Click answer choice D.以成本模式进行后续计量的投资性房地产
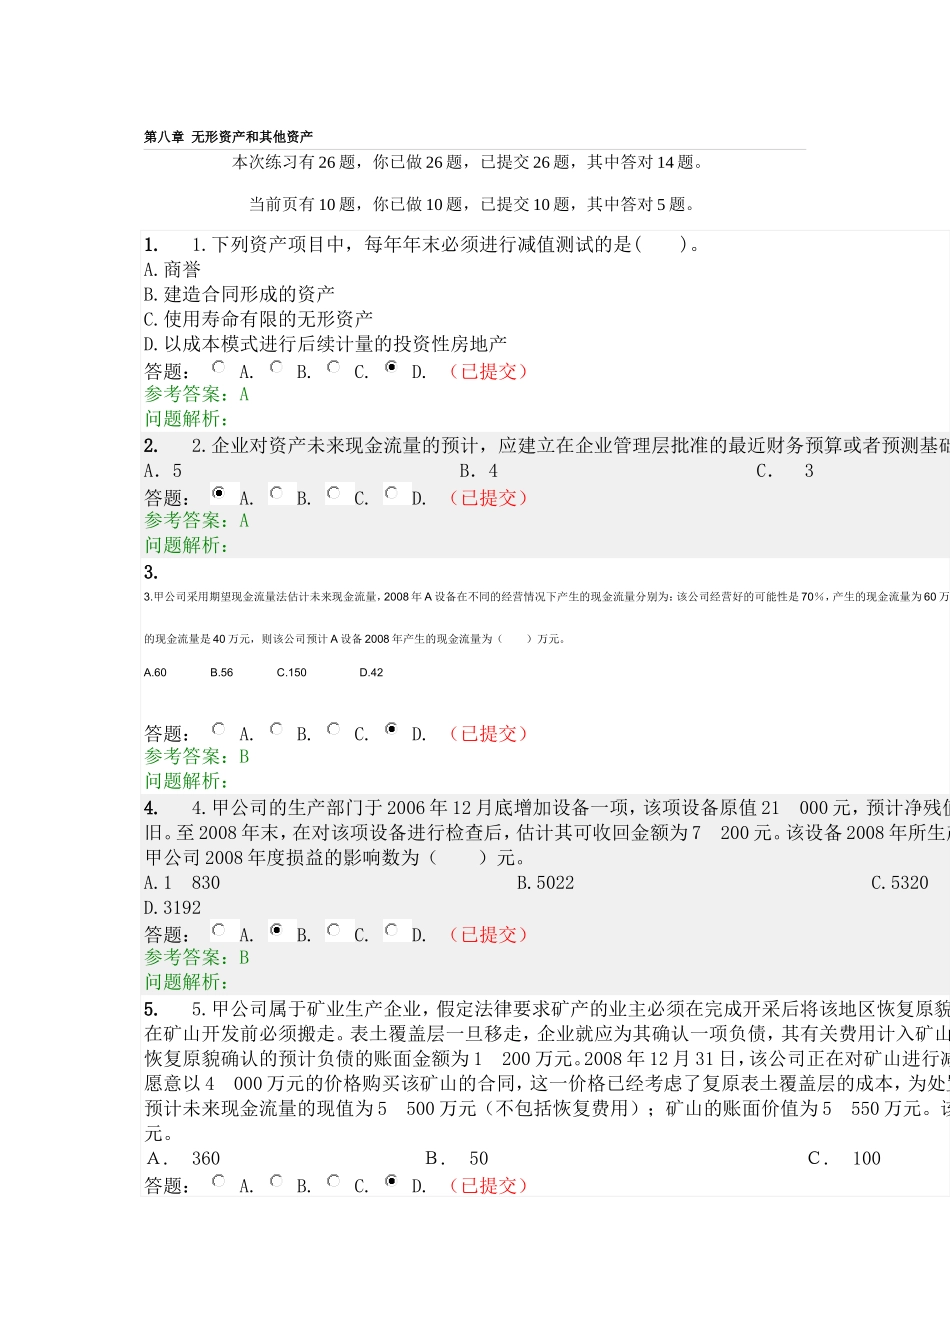Screen dimensions: 950x1344 tap(325, 344)
